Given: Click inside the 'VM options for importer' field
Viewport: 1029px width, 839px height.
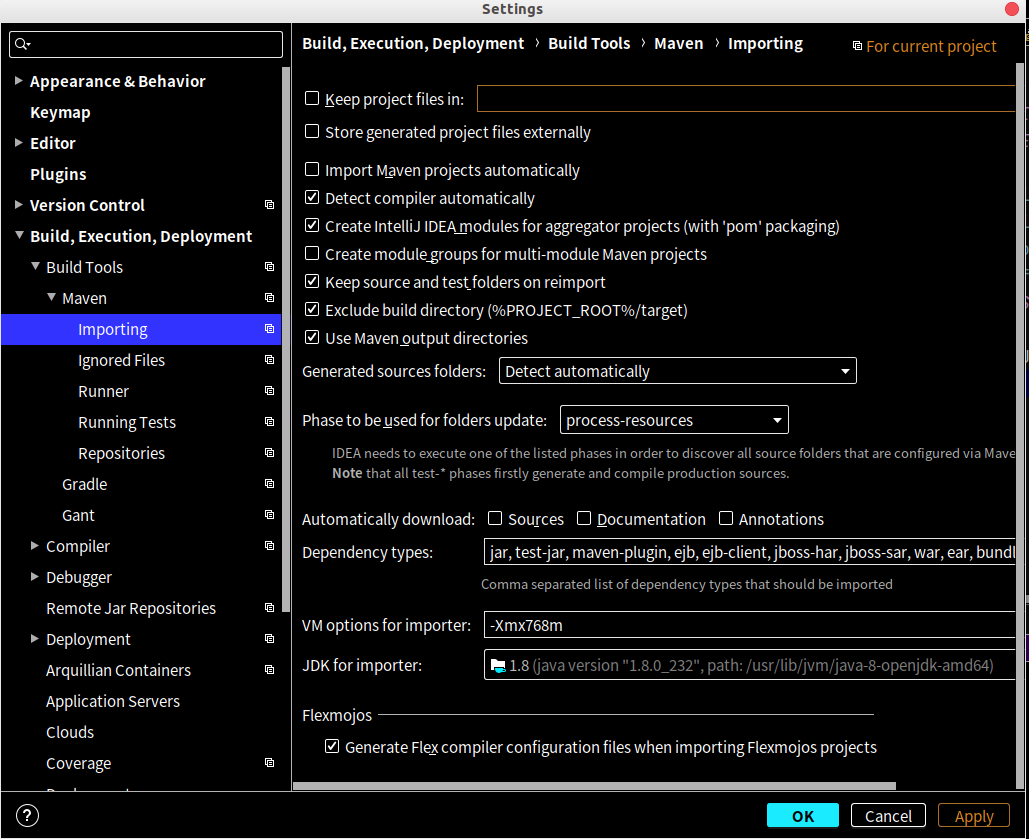Looking at the screenshot, I should click(700, 624).
